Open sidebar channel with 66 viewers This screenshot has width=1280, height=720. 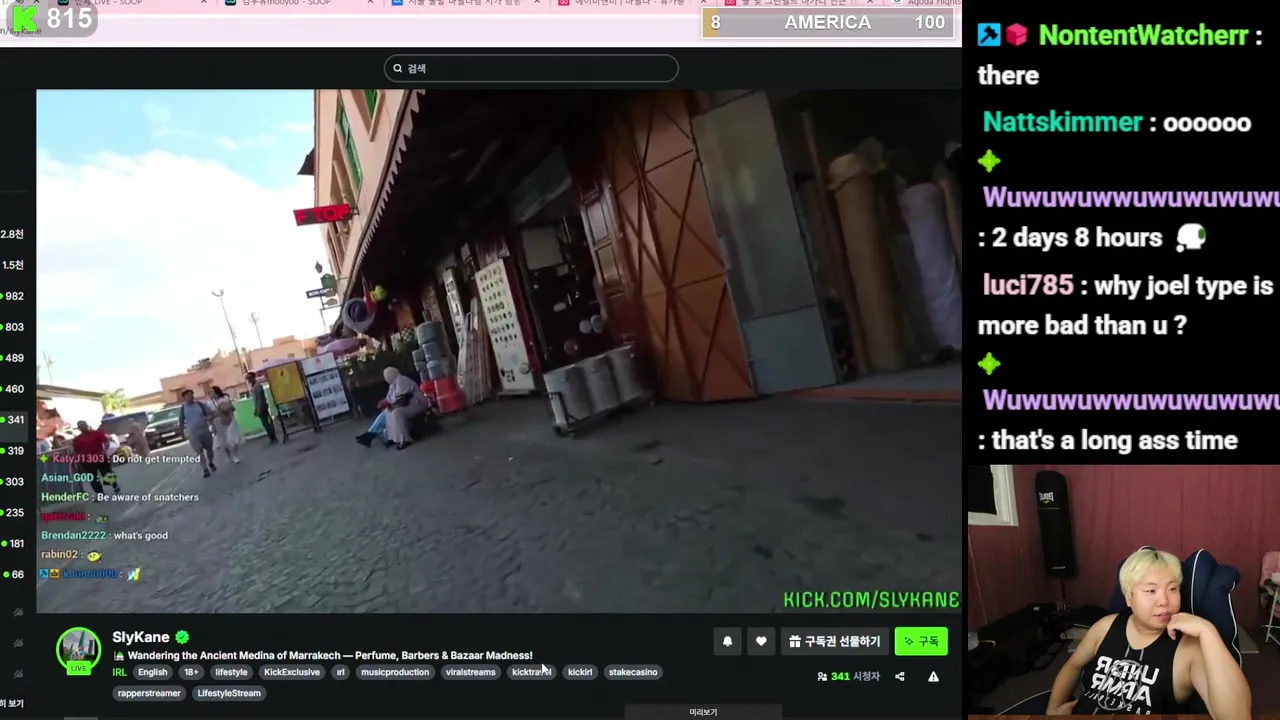click(x=12, y=575)
